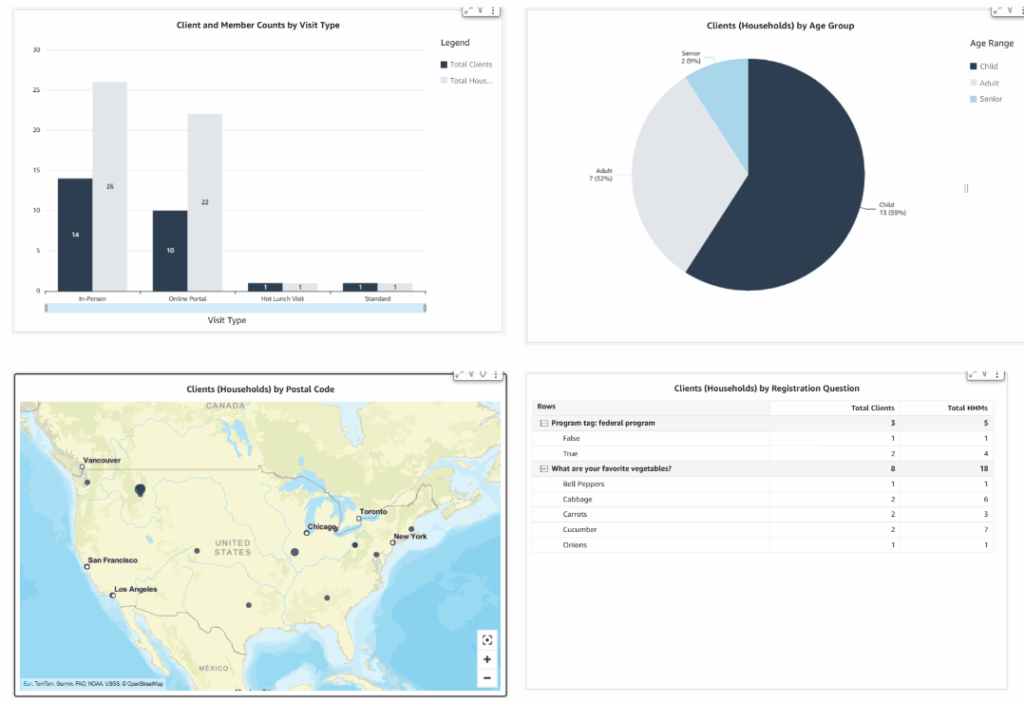Open the menu options on the Age Group pie chart
Viewport: 1024px width, 702px height.
pos(1021,9)
